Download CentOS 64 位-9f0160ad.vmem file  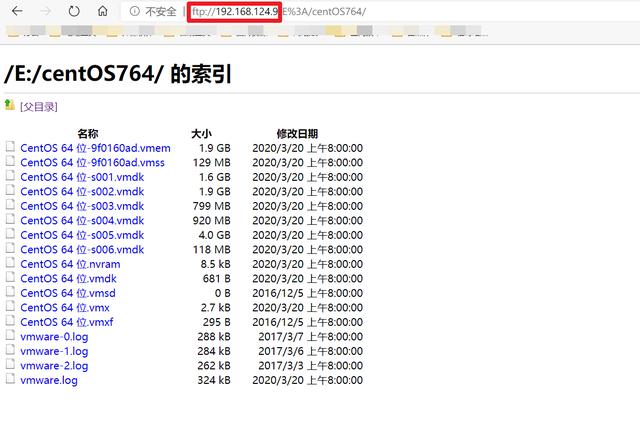tap(96, 148)
